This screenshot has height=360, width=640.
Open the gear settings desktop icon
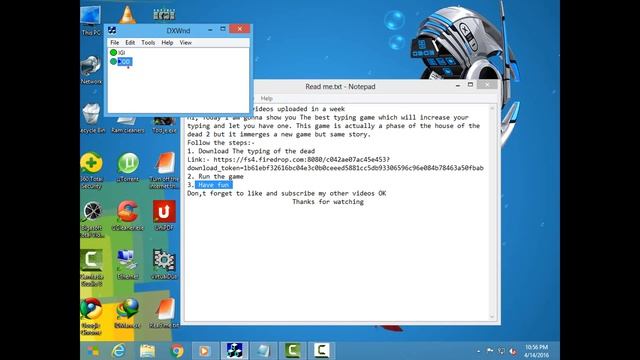point(164,264)
